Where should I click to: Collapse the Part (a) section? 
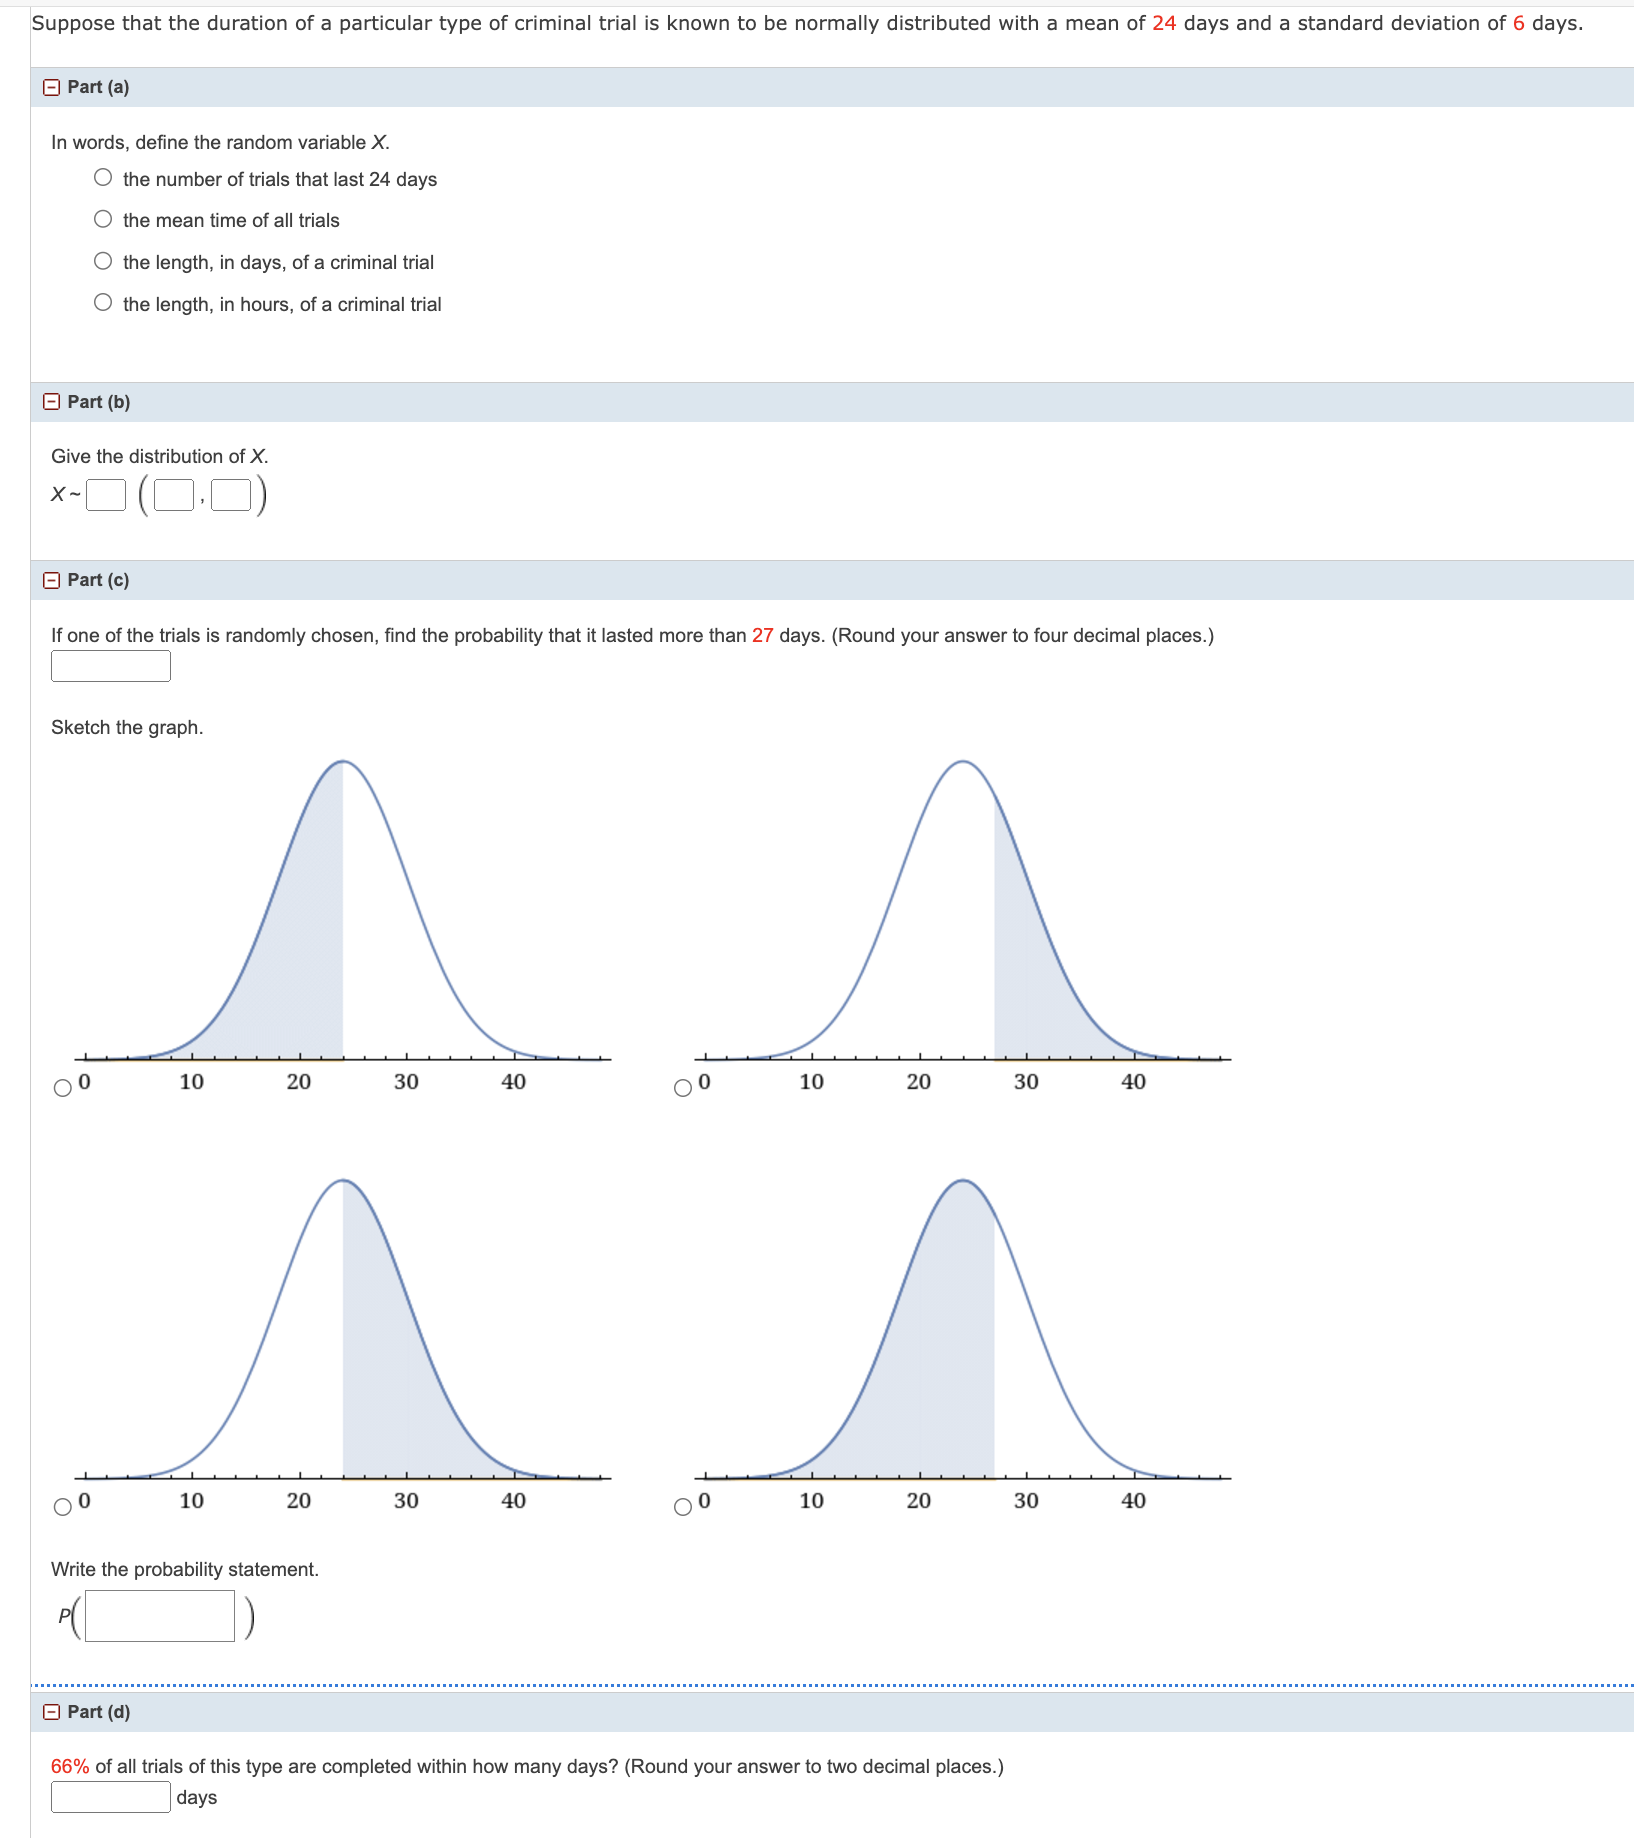[x=50, y=87]
